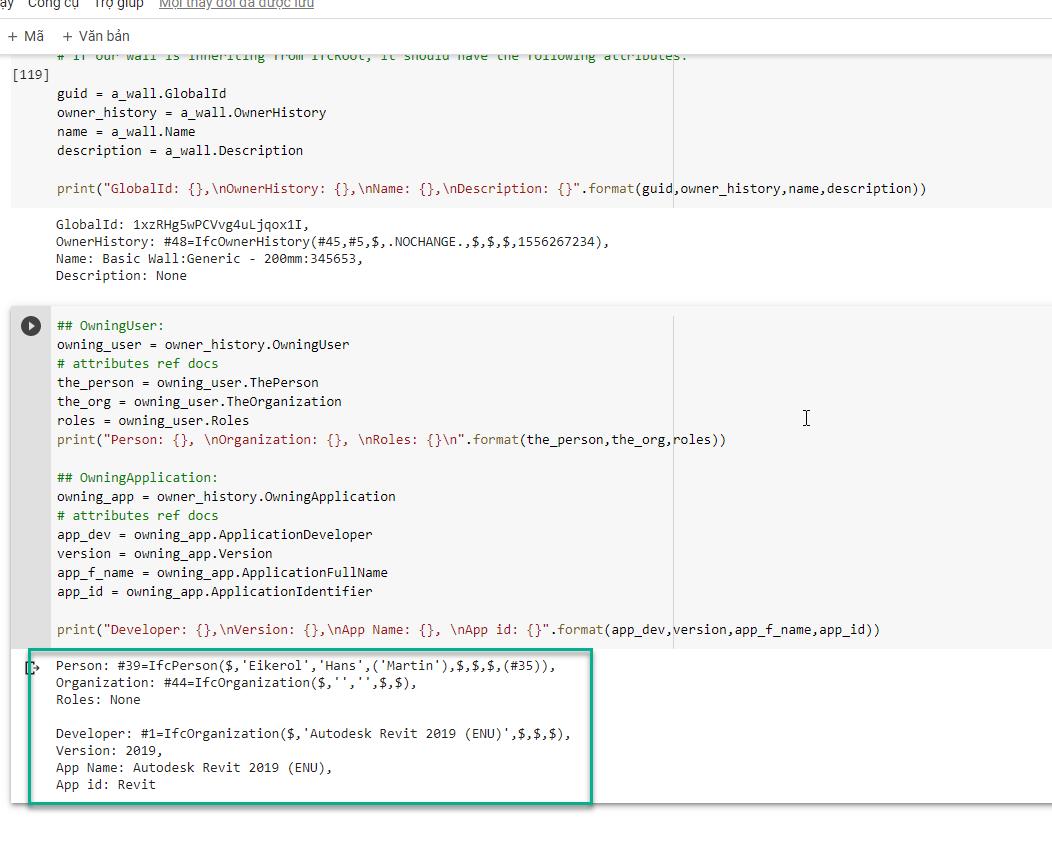Click the GlobalId print statement
The width and height of the screenshot is (1052, 848).
(x=490, y=188)
